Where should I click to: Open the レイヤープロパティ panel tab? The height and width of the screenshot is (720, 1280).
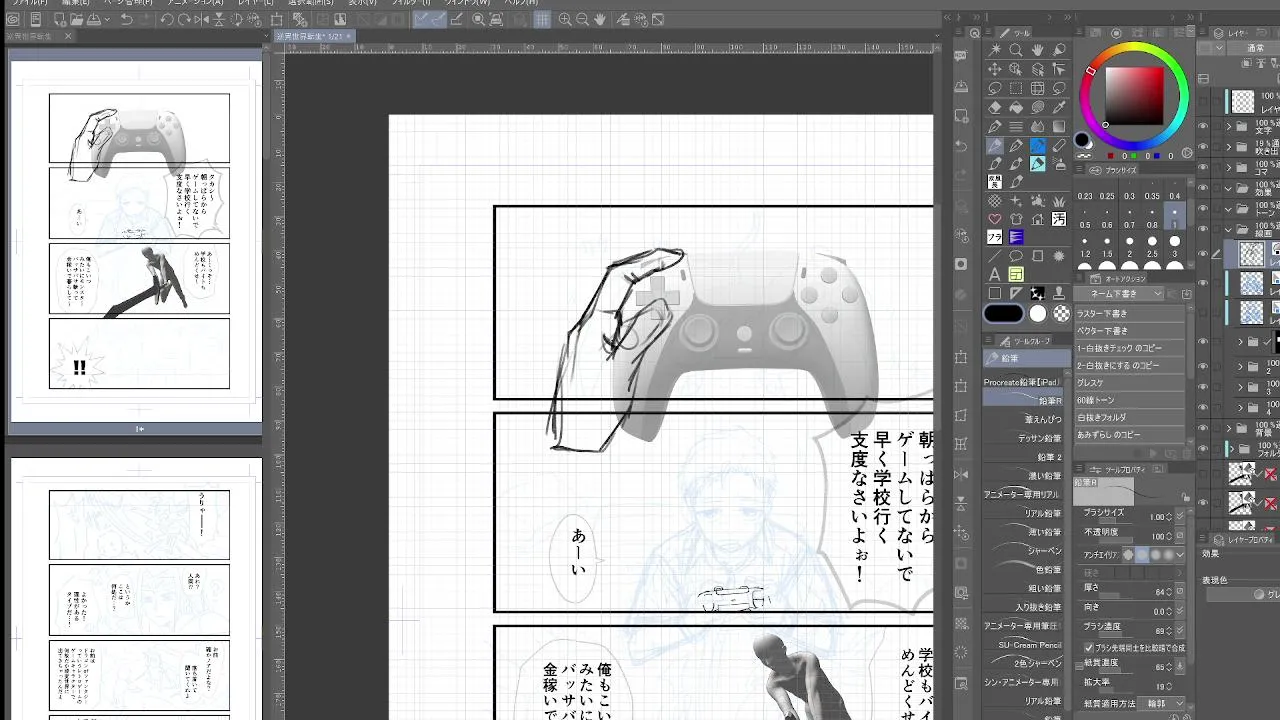pos(1243,539)
